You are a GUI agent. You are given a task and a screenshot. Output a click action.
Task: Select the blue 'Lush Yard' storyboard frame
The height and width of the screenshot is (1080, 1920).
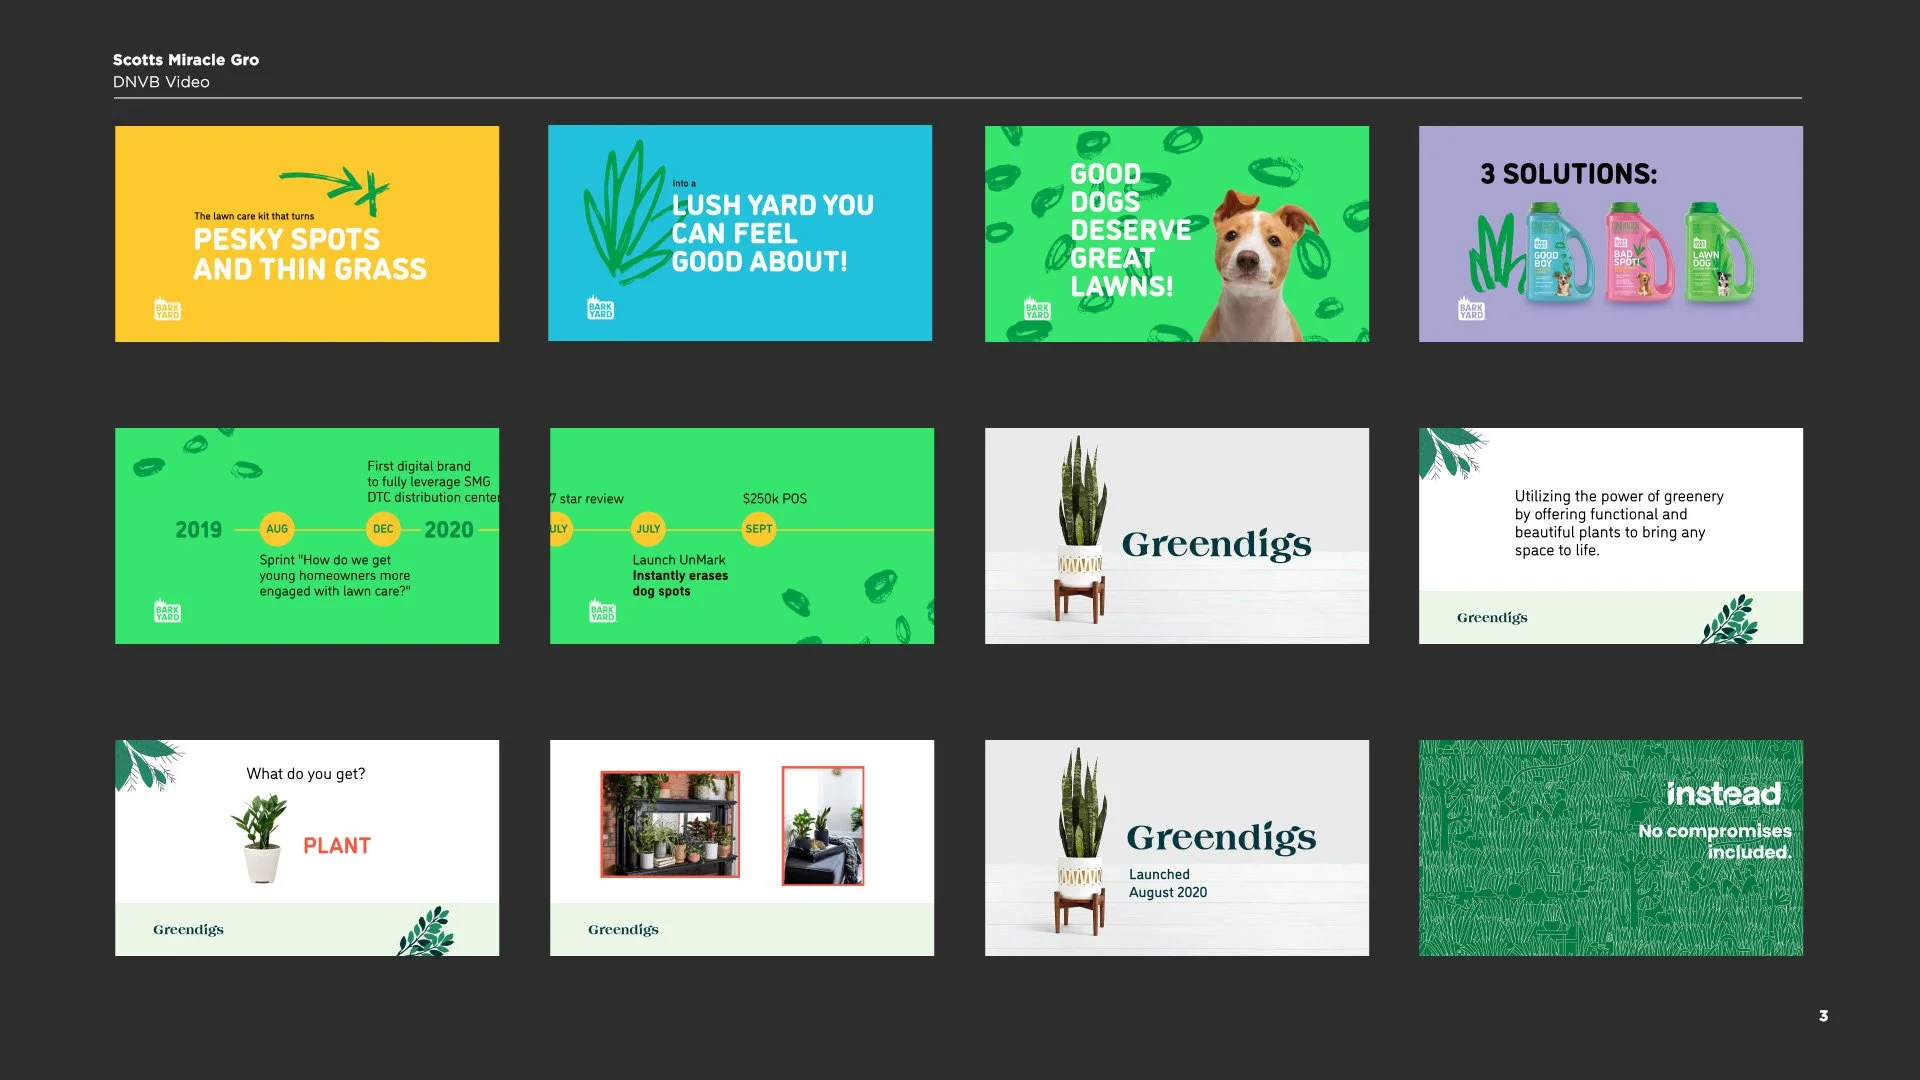click(x=739, y=233)
